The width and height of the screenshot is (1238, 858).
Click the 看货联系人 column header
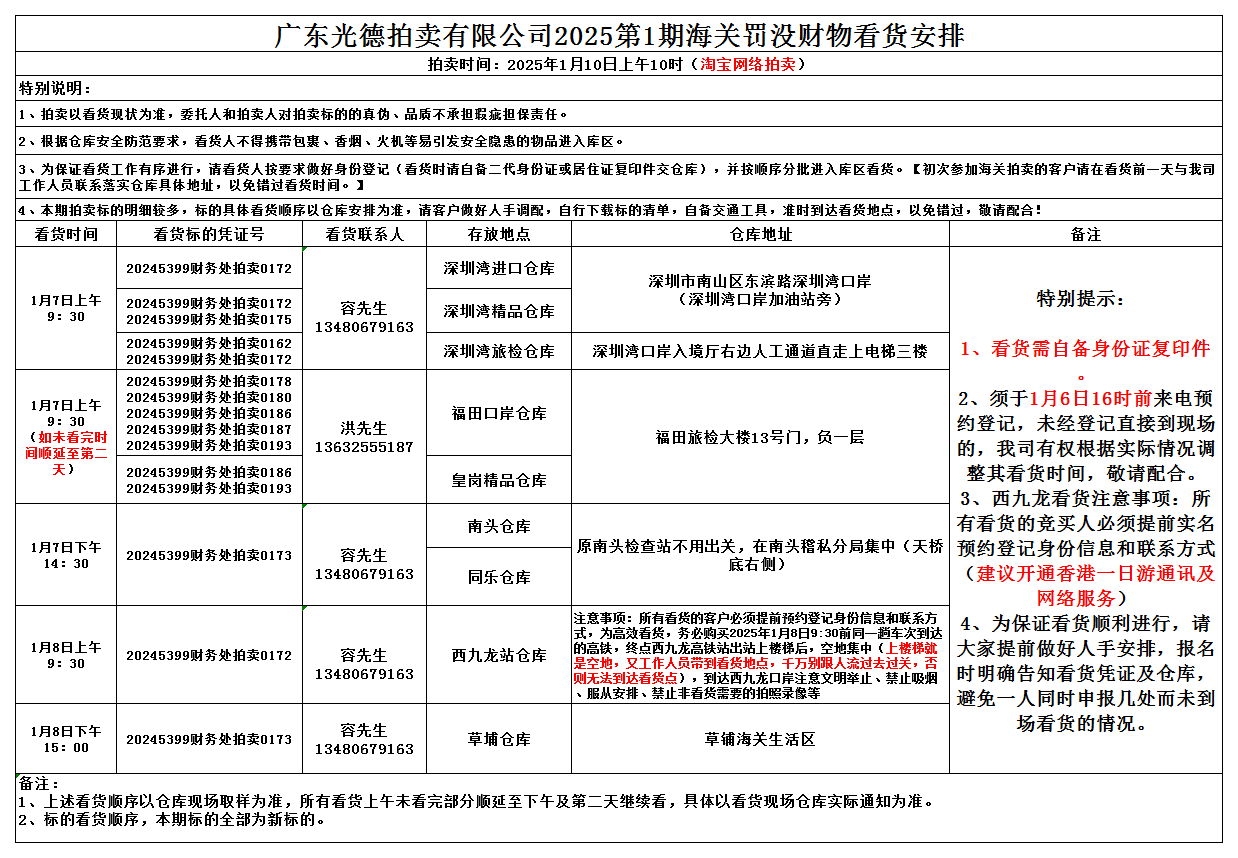click(x=364, y=234)
